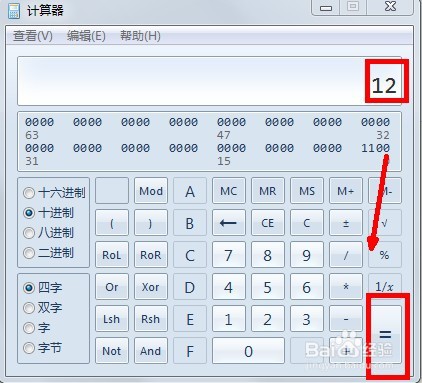Click the C clear button next to CE
Image resolution: width=422 pixels, height=383 pixels.
point(307,223)
